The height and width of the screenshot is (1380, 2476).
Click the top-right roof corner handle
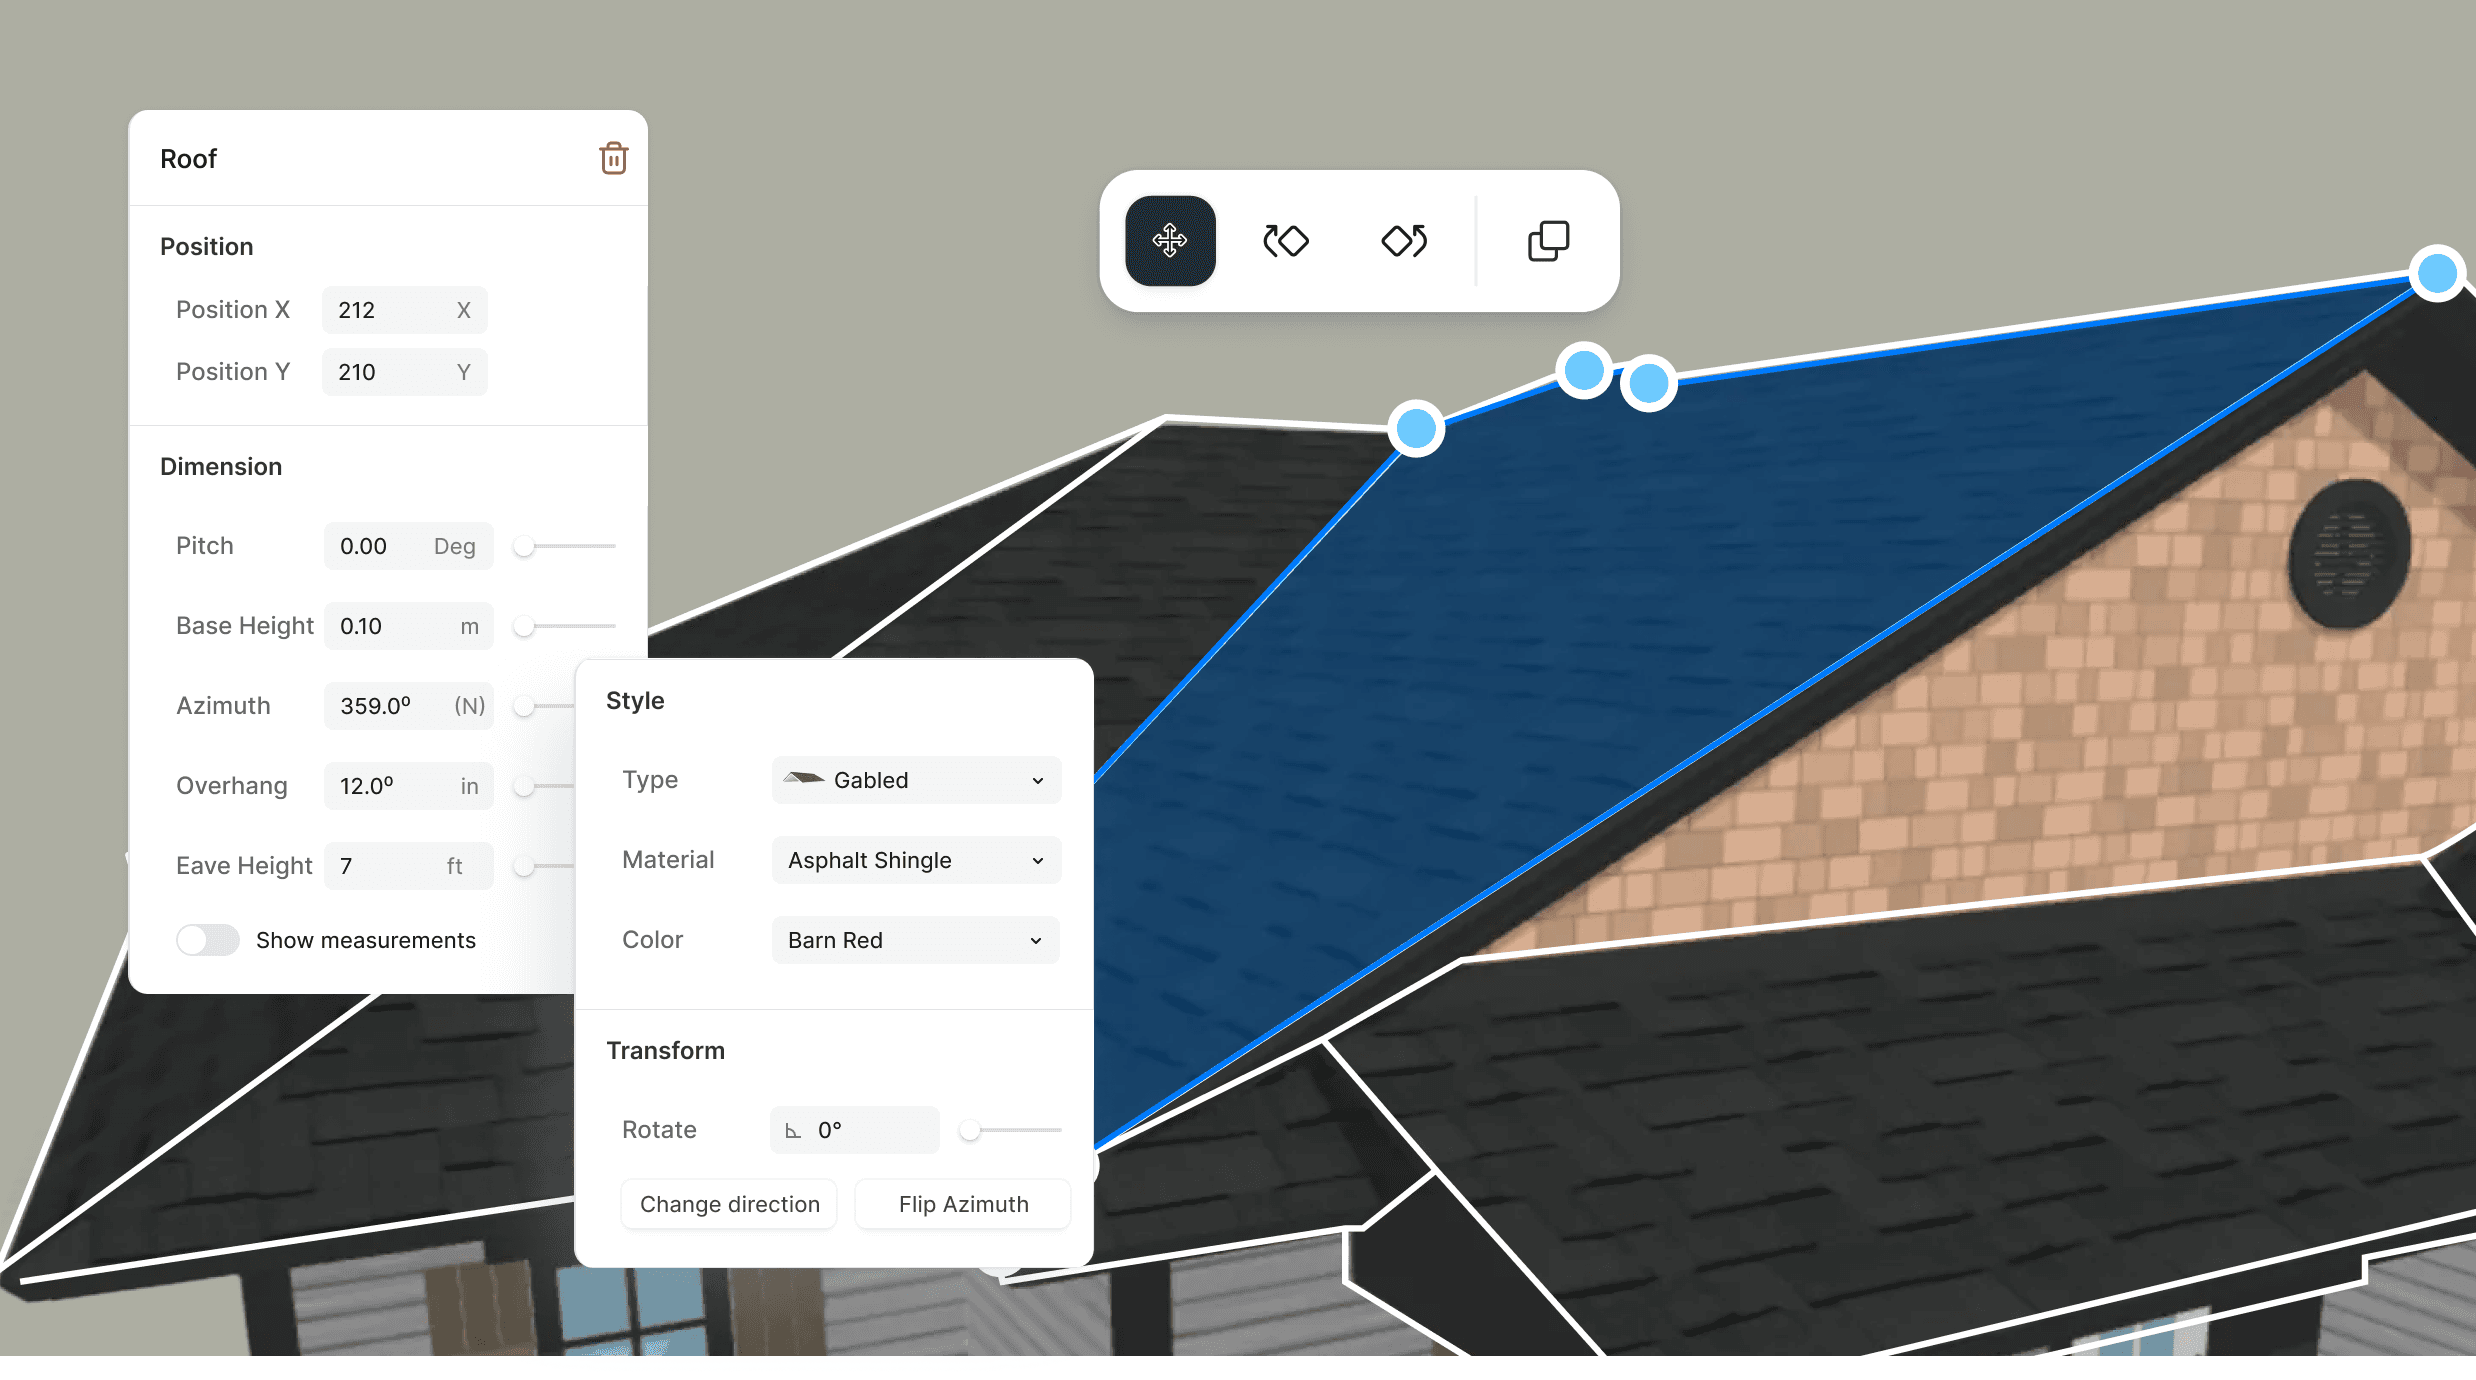click(2437, 273)
